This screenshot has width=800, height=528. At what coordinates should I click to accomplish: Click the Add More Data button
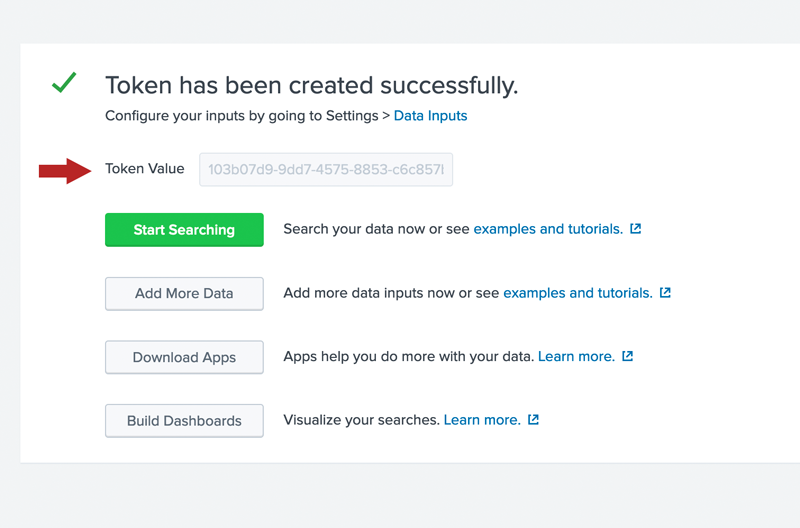pyautogui.click(x=184, y=294)
